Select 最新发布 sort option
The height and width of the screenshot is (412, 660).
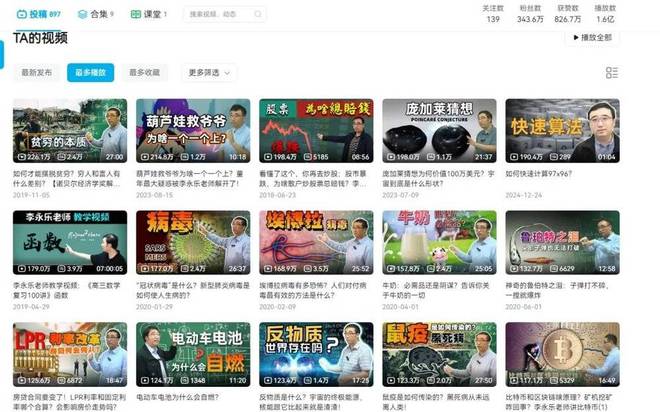pos(36,73)
